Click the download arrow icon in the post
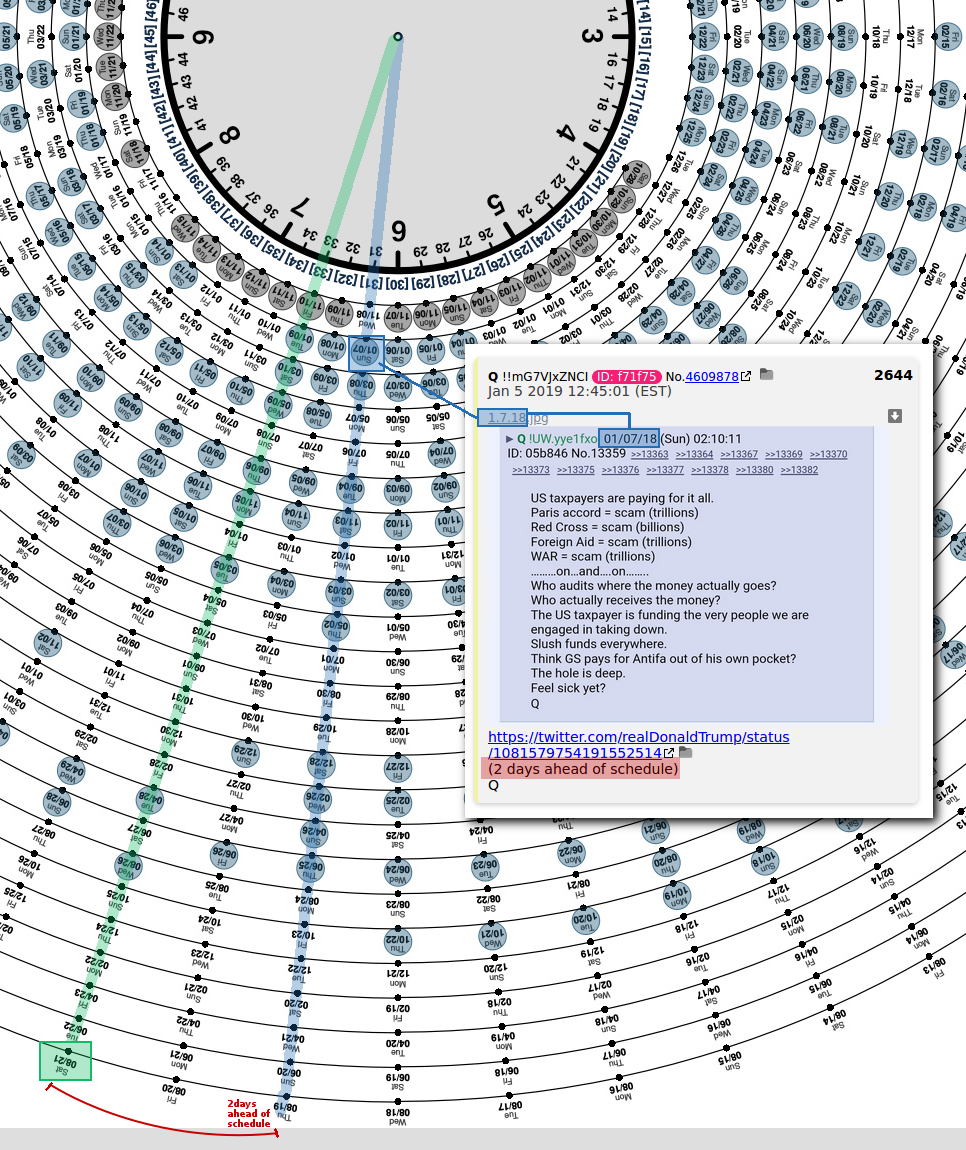This screenshot has width=966, height=1150. point(895,416)
